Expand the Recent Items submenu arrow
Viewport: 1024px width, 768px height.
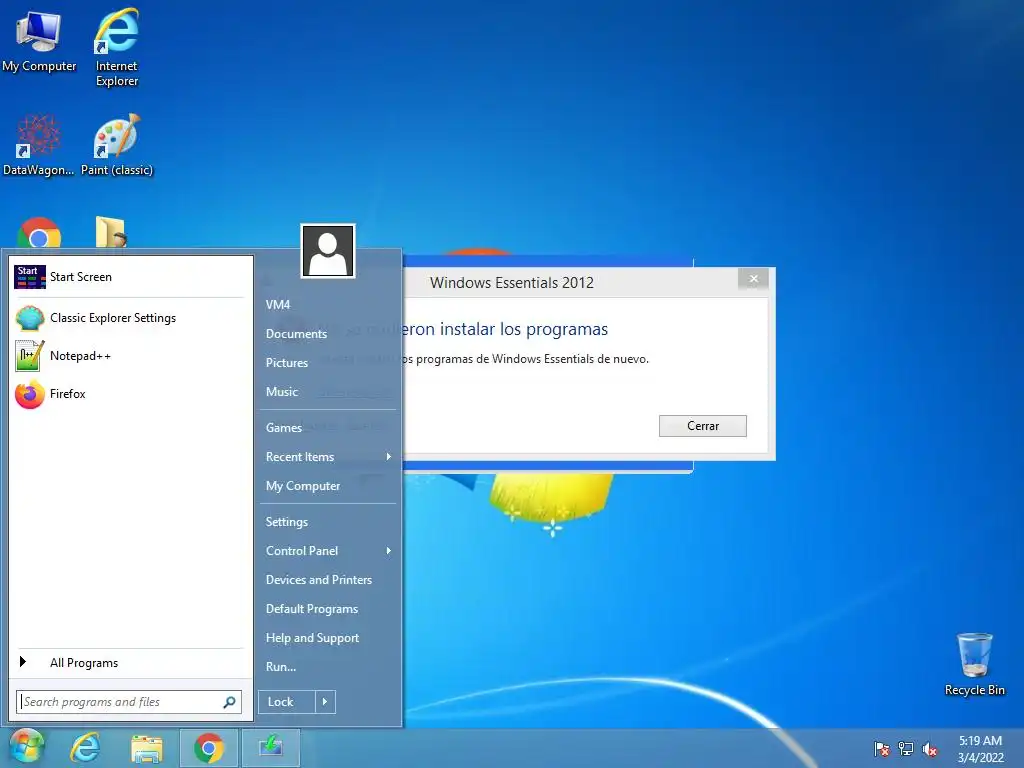[x=389, y=456]
